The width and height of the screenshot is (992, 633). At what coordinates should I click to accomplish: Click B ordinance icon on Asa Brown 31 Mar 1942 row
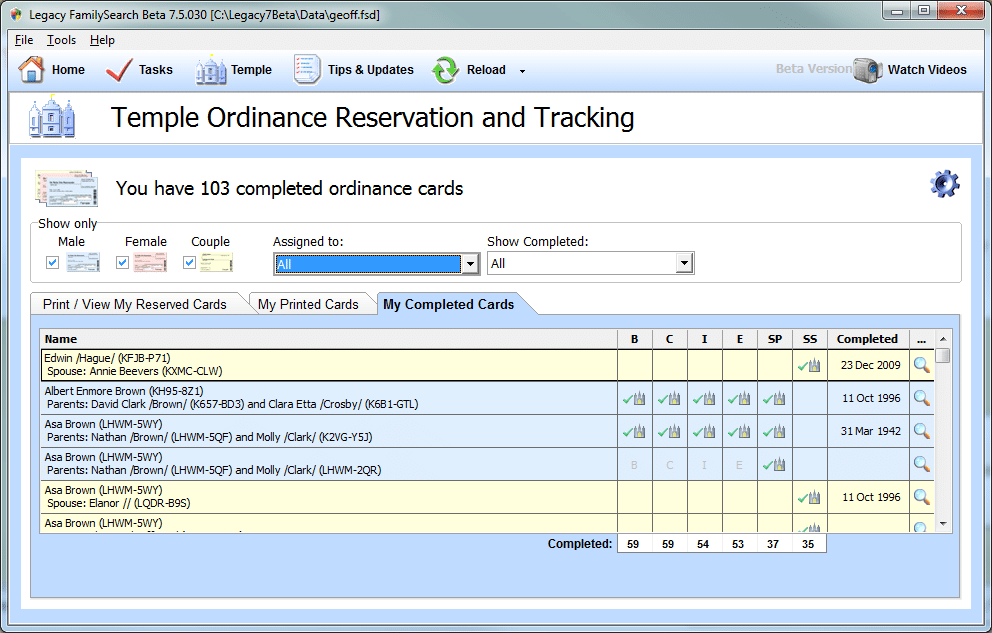point(634,431)
